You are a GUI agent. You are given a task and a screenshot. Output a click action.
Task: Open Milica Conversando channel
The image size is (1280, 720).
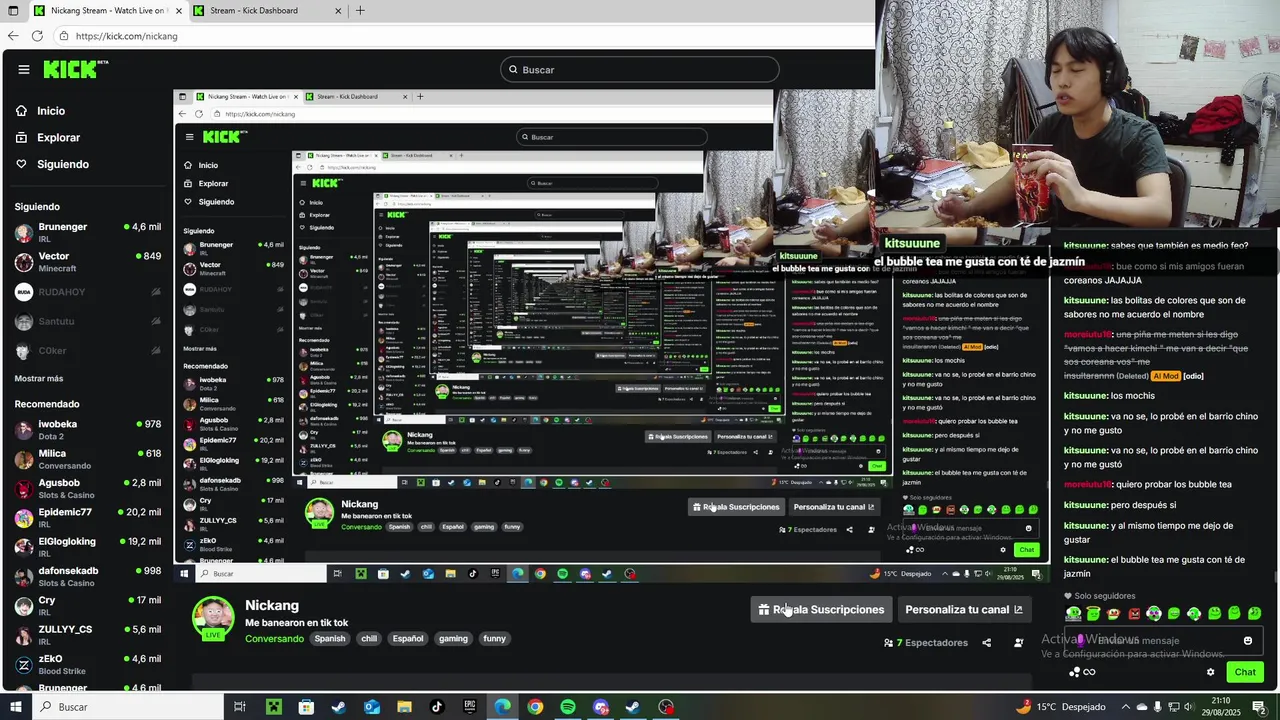coord(88,459)
